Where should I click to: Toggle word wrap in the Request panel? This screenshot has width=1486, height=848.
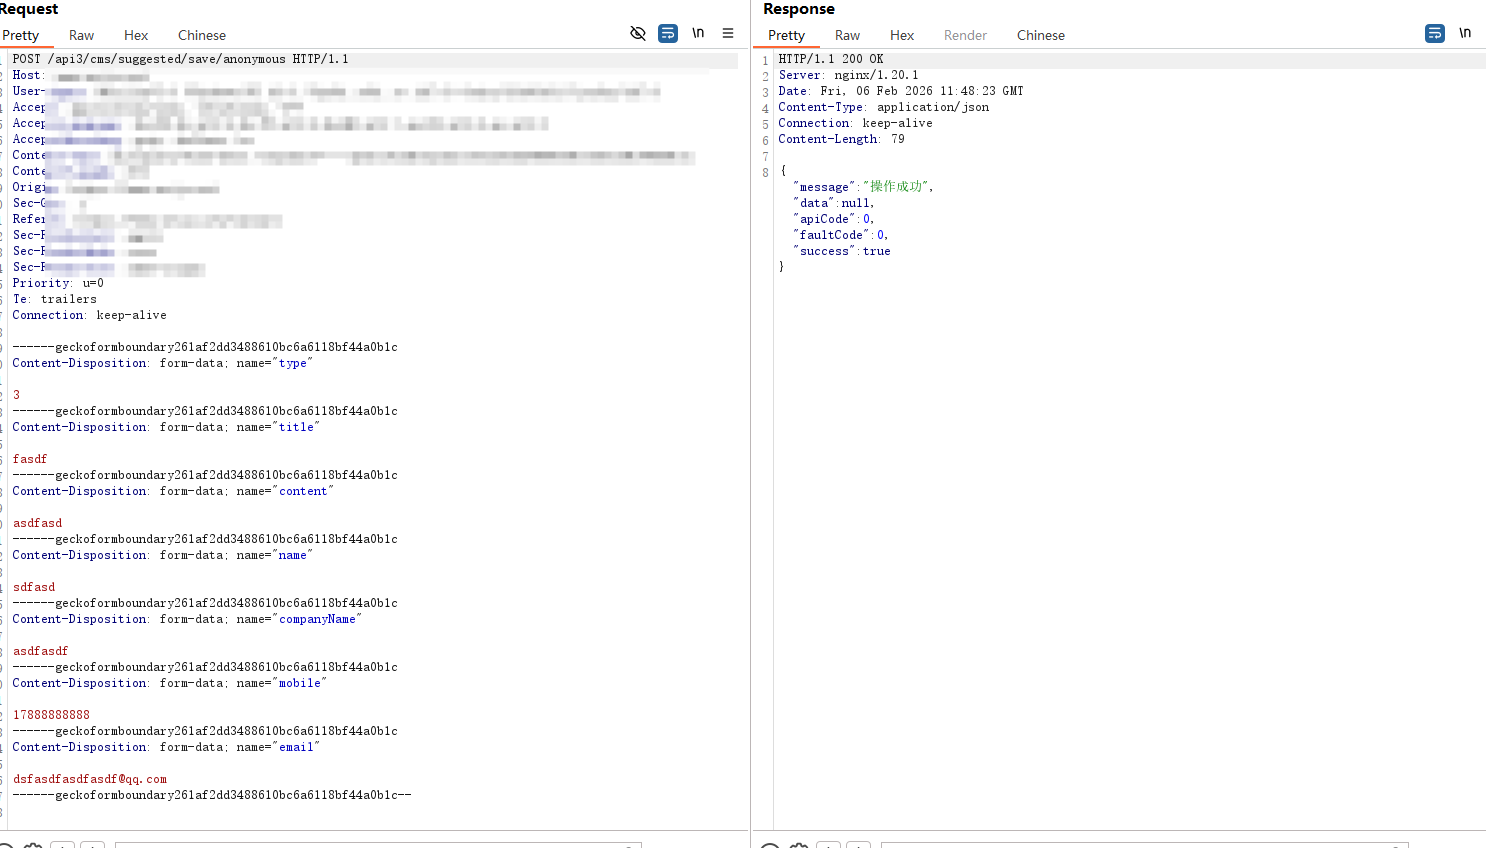pyautogui.click(x=668, y=33)
